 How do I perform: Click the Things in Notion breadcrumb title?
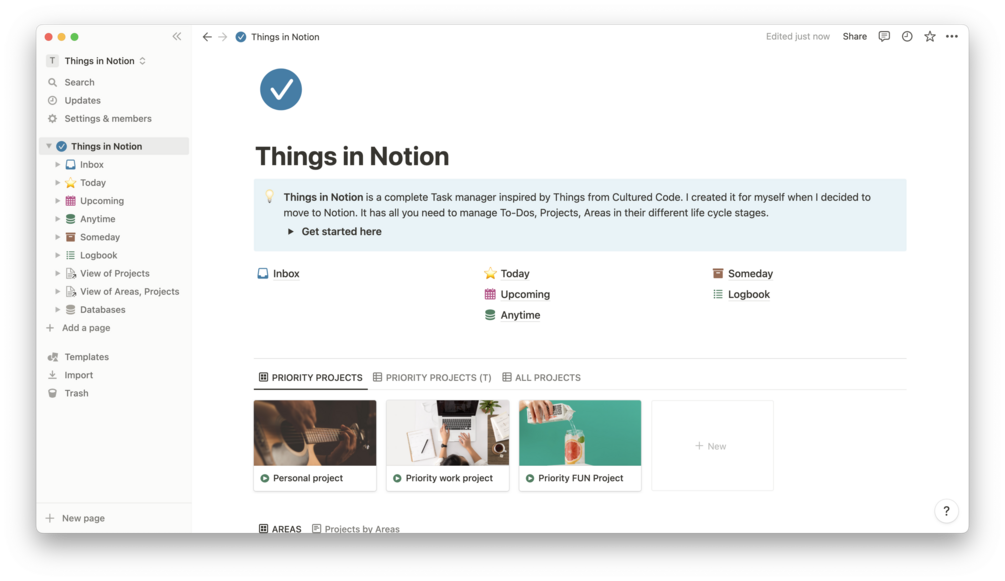(285, 37)
